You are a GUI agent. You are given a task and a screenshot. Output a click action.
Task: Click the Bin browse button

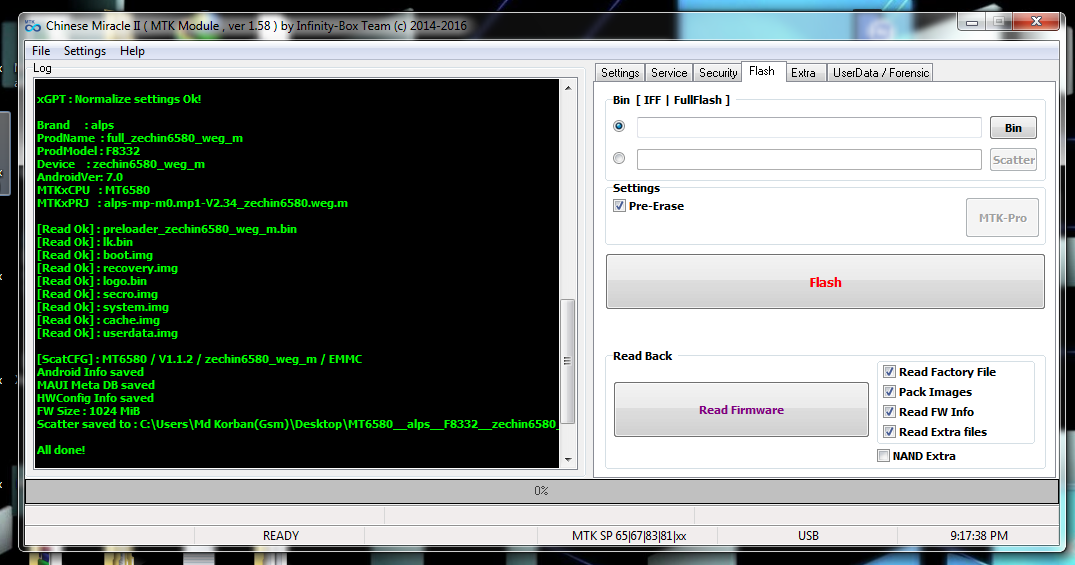1013,128
